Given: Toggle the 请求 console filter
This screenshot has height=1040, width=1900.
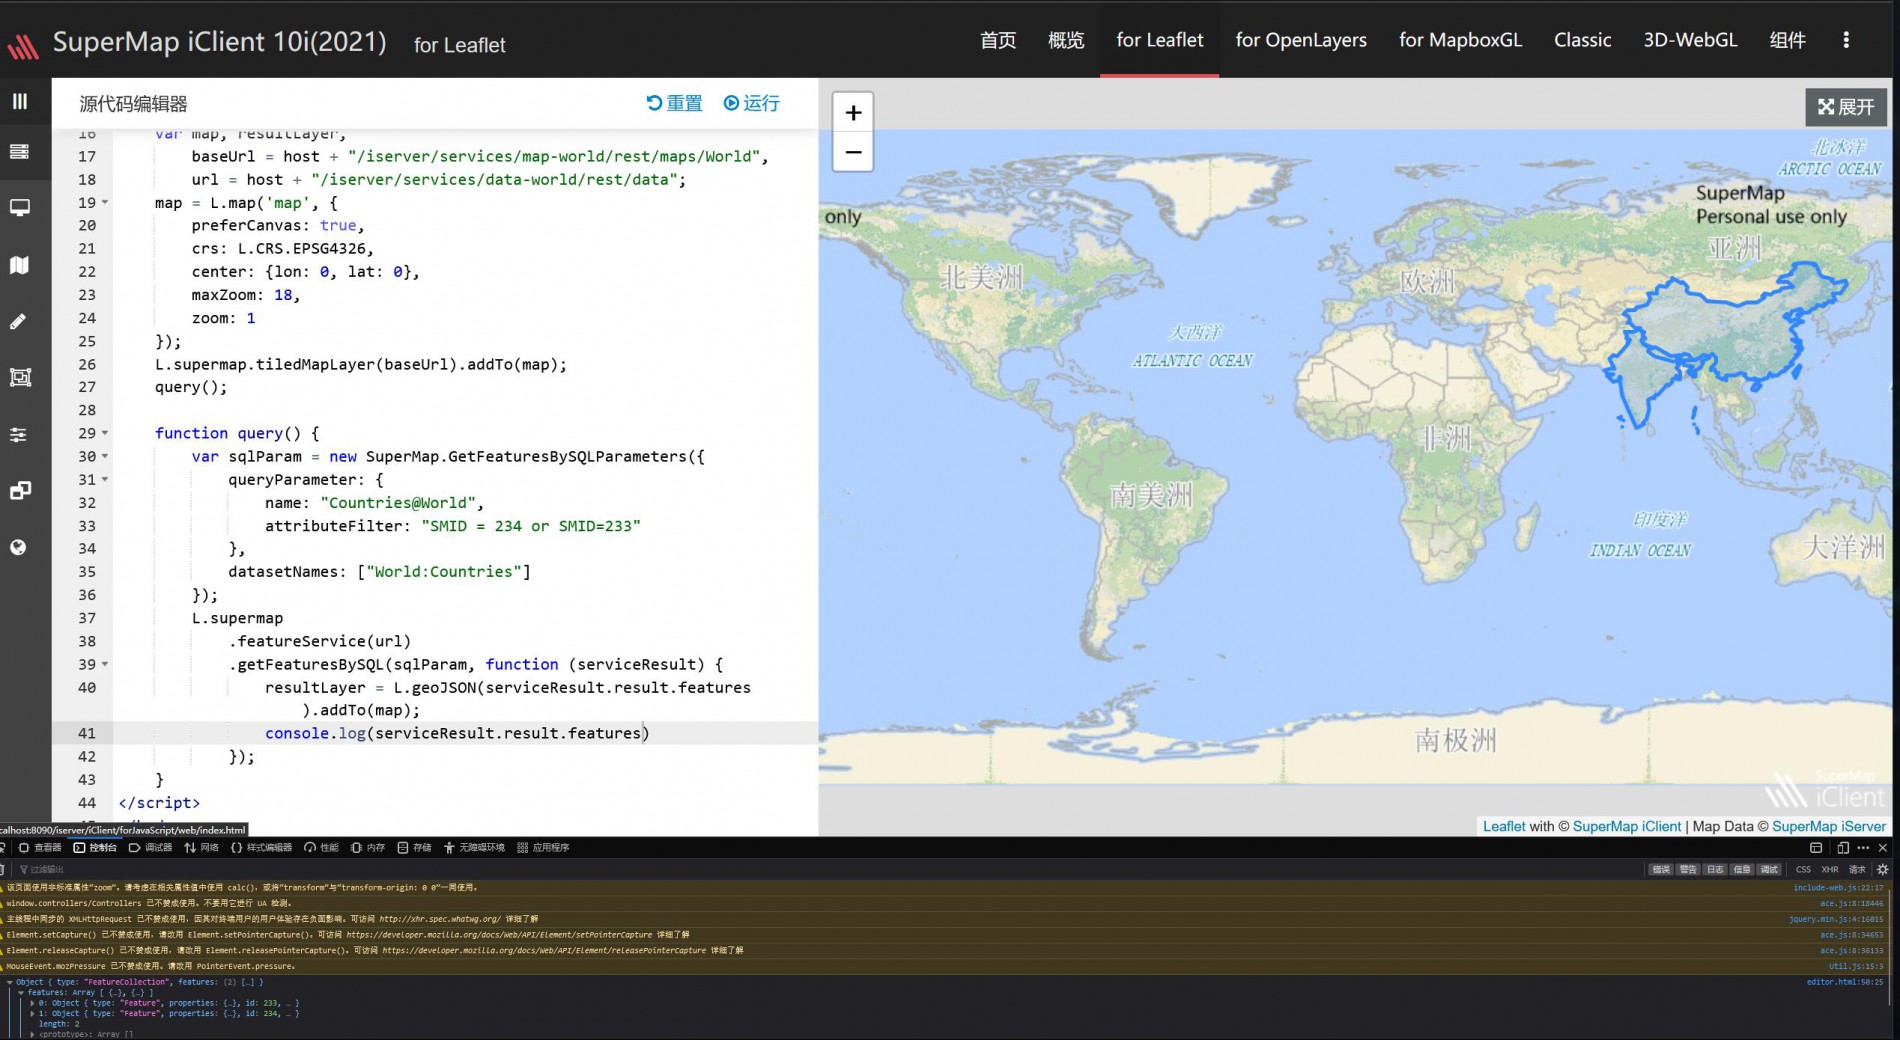Looking at the screenshot, I should [x=1857, y=869].
